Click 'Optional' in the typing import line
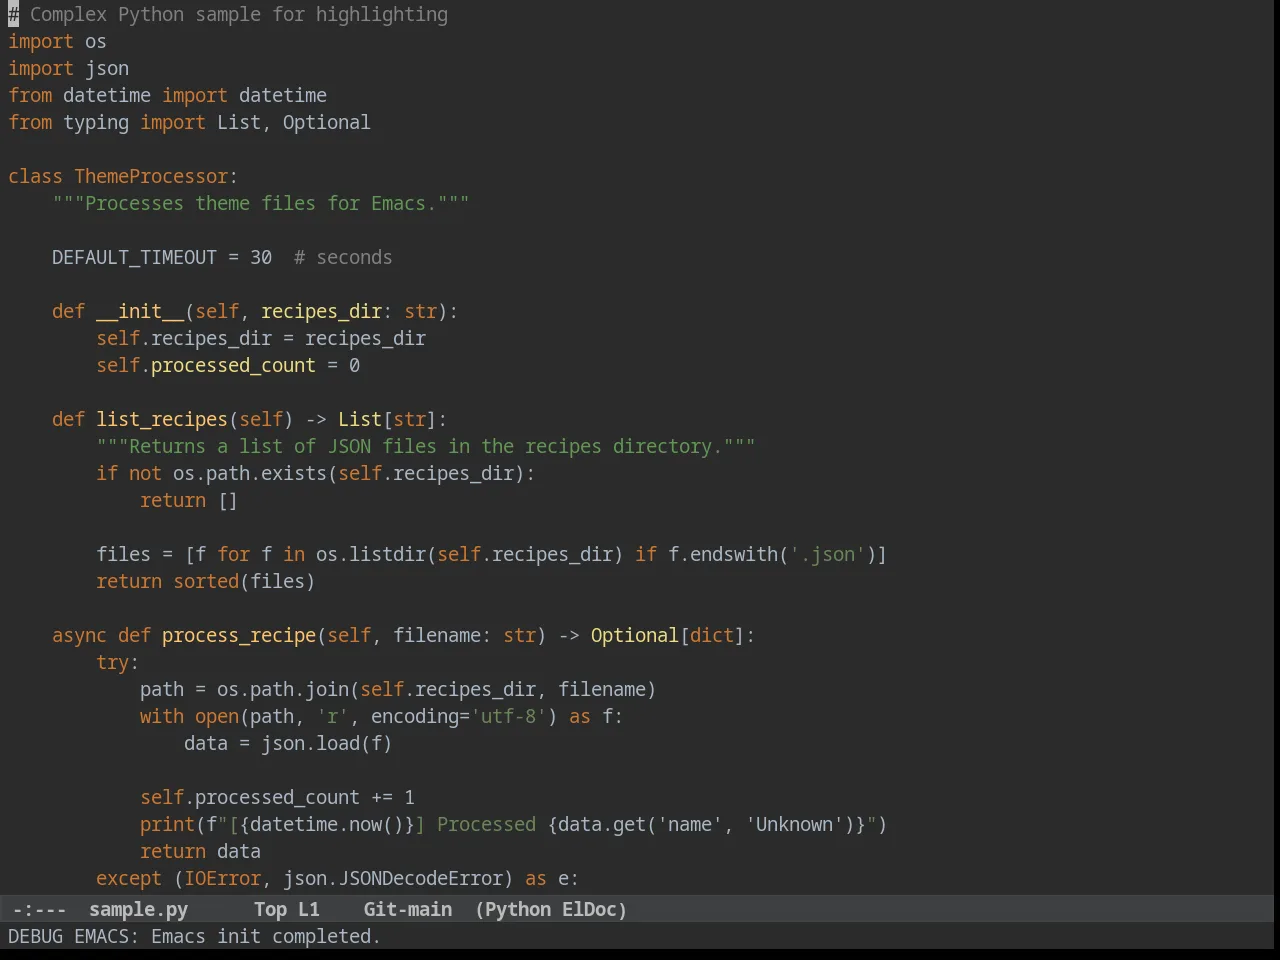 326,122
